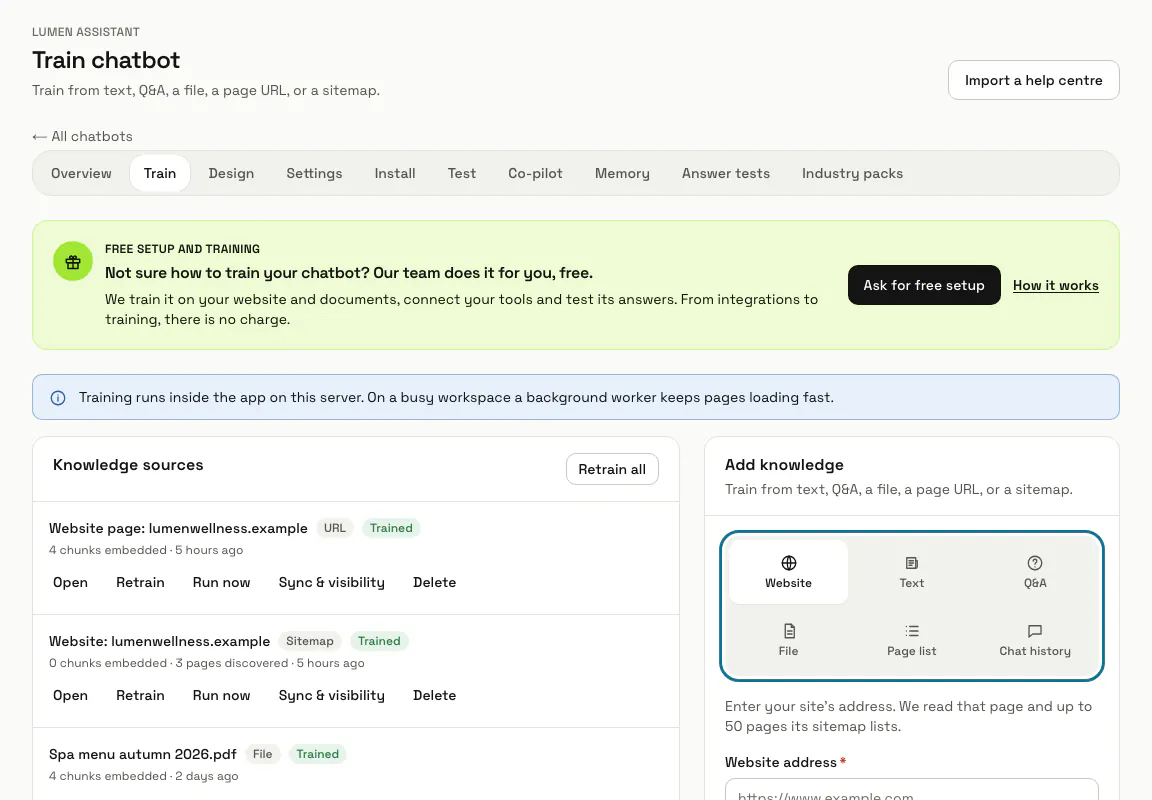This screenshot has width=1152, height=800.
Task: Open the Sitemap website source
Action: [71, 696]
